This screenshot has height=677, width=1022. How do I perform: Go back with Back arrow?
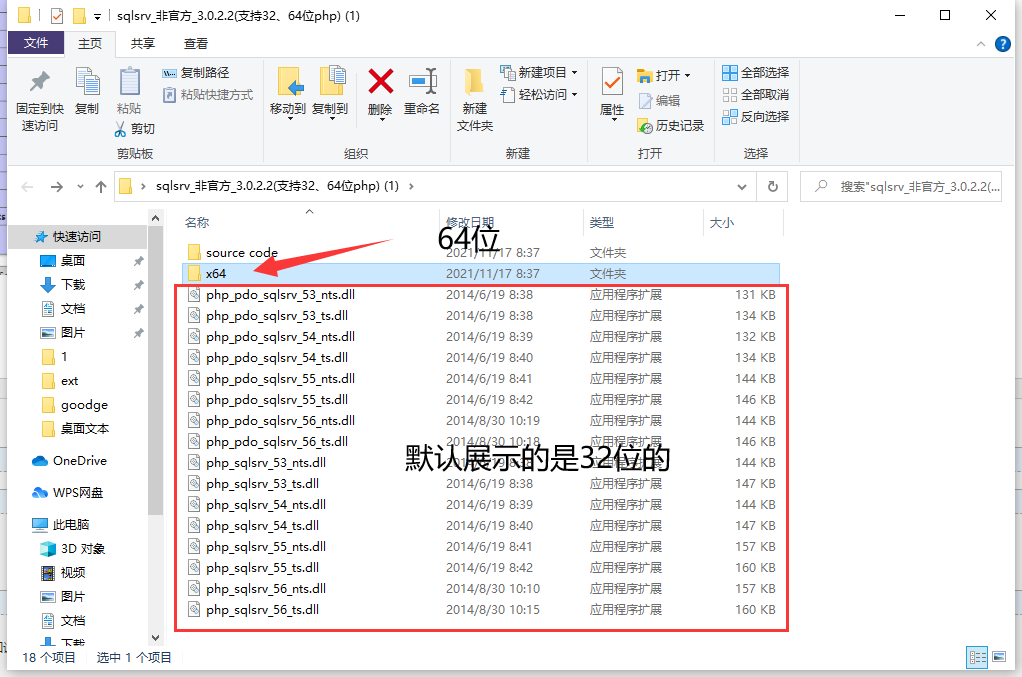[x=27, y=187]
